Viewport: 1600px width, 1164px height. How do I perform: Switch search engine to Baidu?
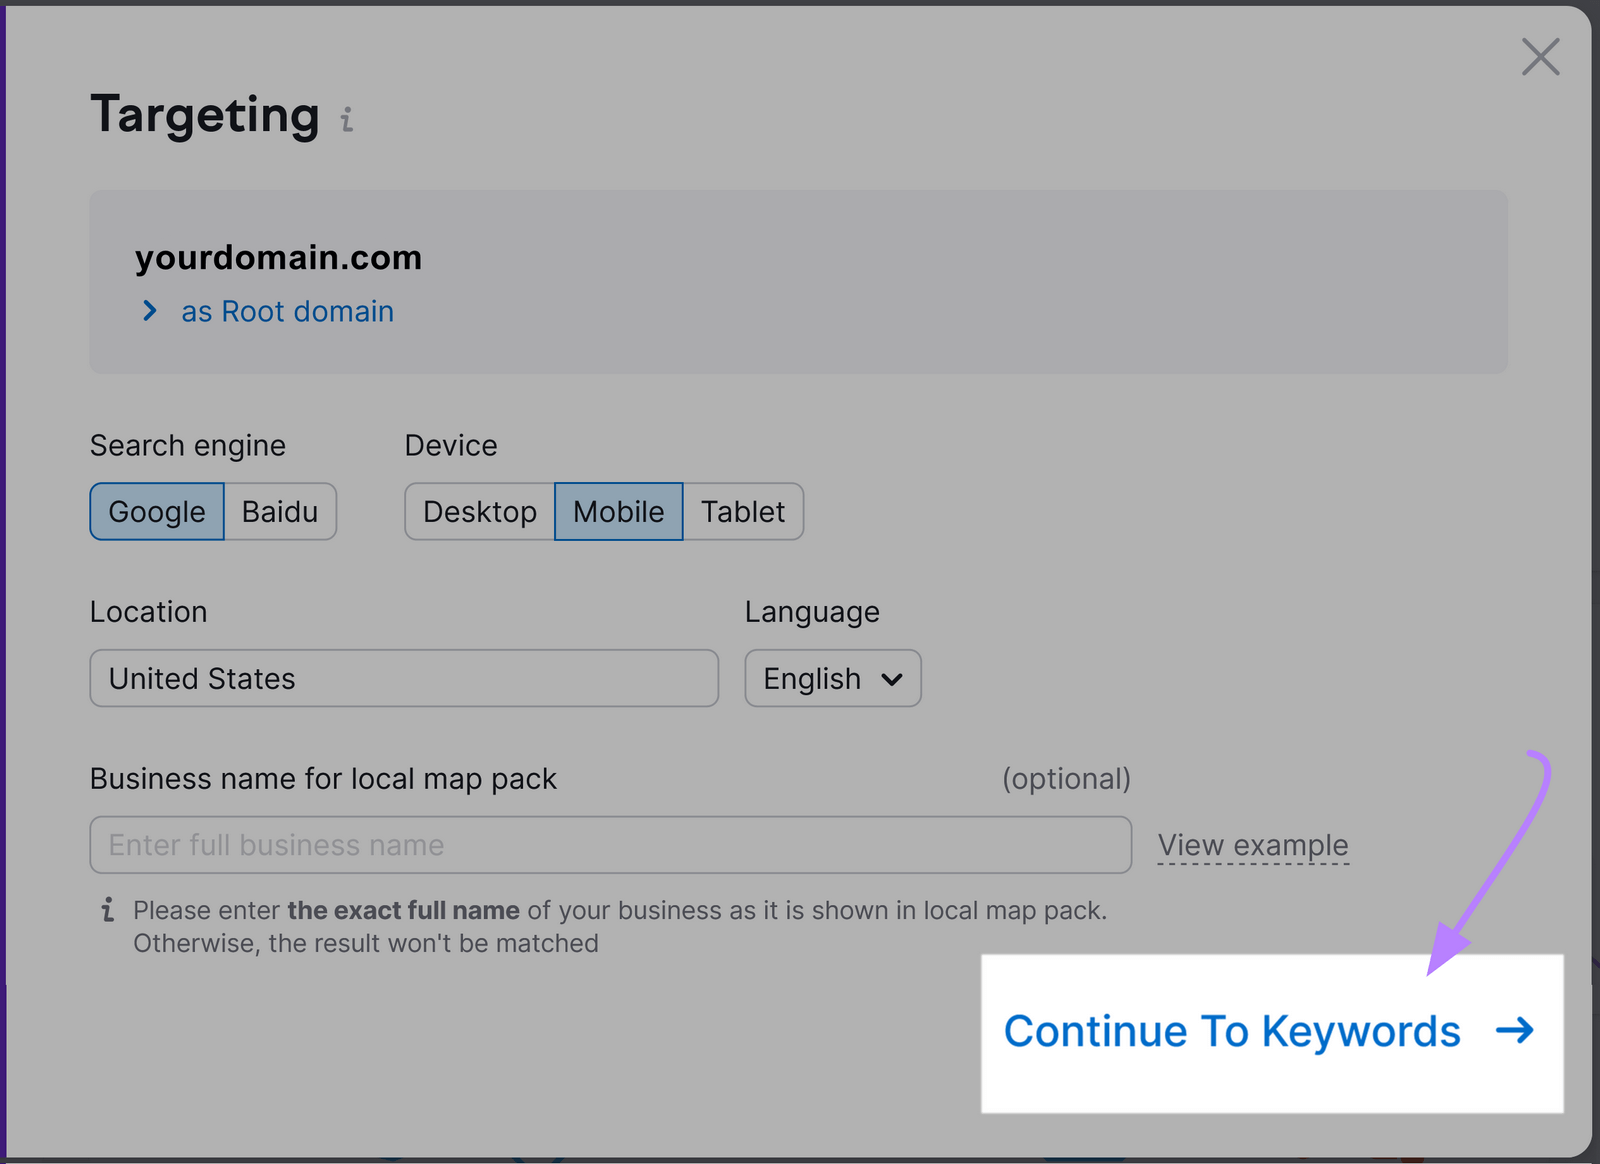[x=280, y=511]
